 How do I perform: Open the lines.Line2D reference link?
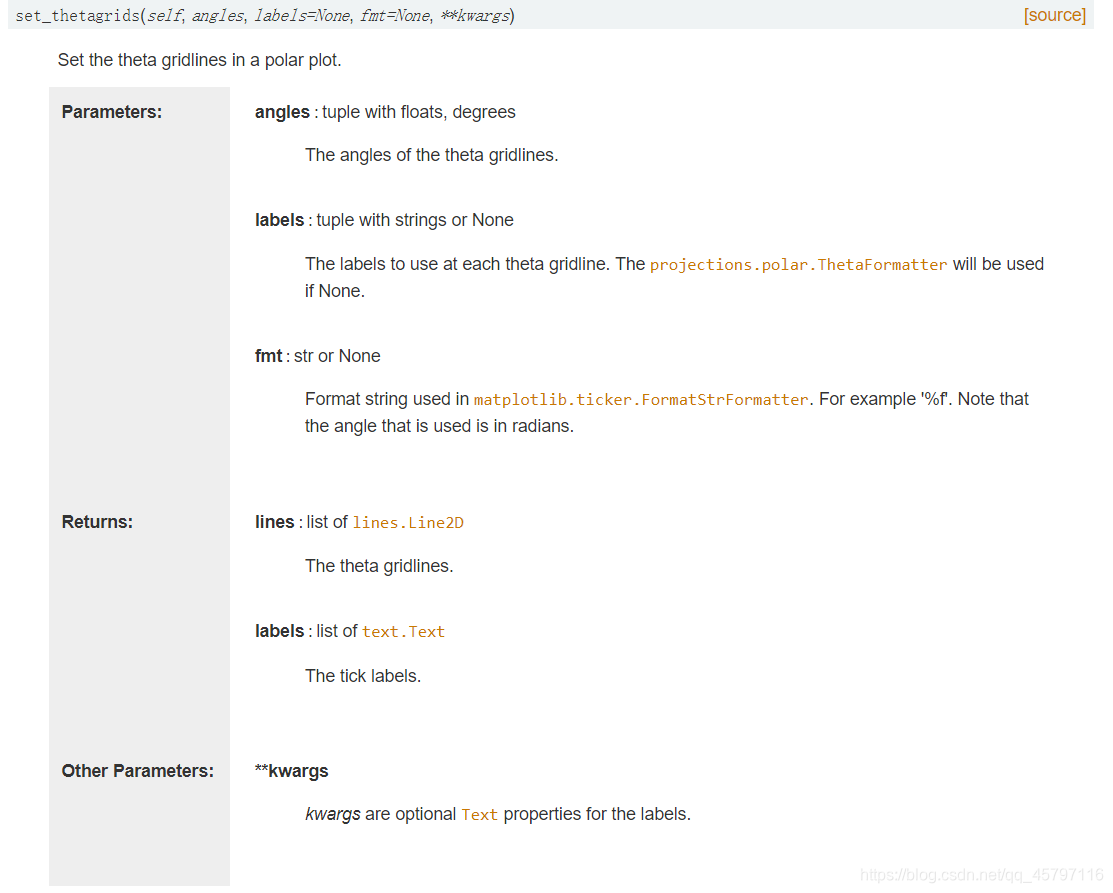click(408, 522)
